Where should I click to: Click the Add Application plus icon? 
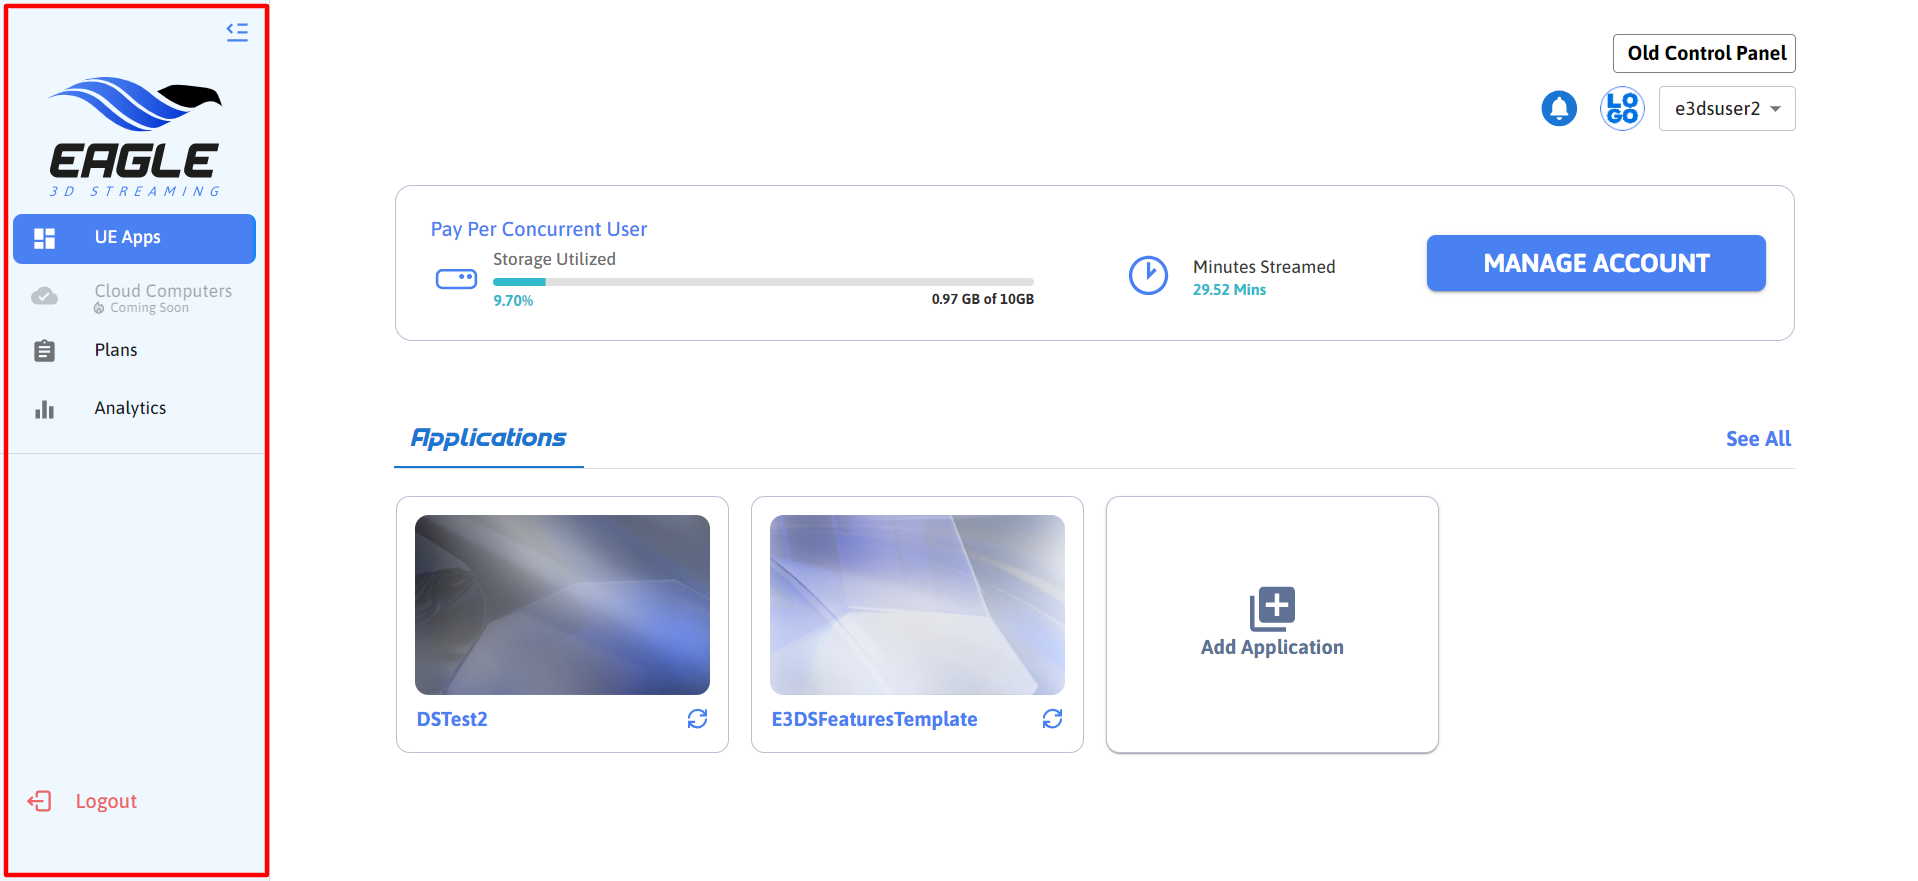pos(1272,608)
